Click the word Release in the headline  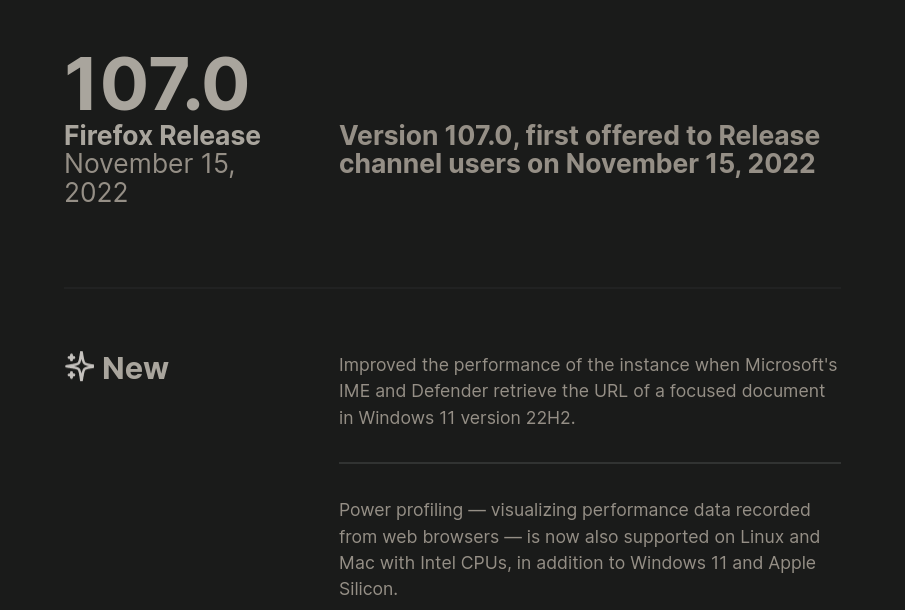point(768,135)
